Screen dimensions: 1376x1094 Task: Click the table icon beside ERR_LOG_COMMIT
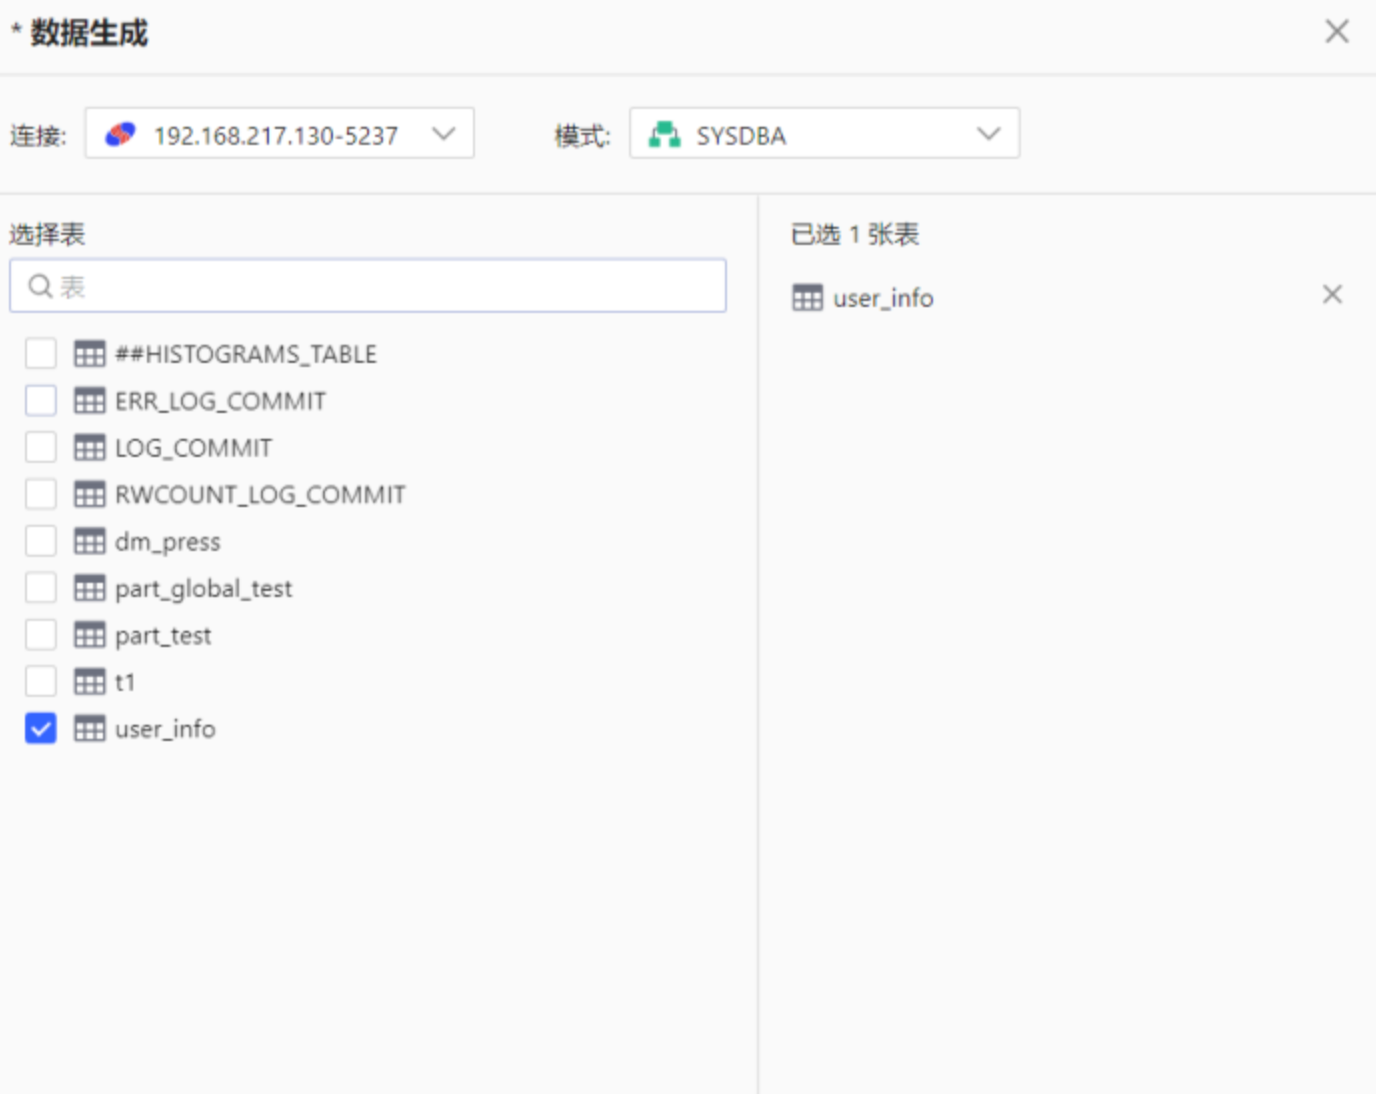click(89, 401)
